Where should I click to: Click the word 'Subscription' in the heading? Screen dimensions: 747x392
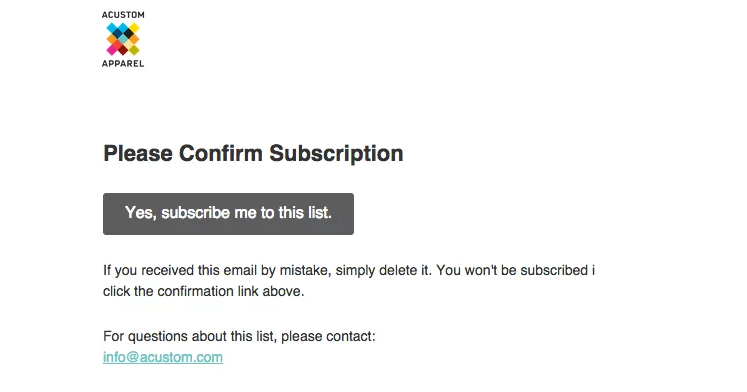pyautogui.click(x=336, y=154)
